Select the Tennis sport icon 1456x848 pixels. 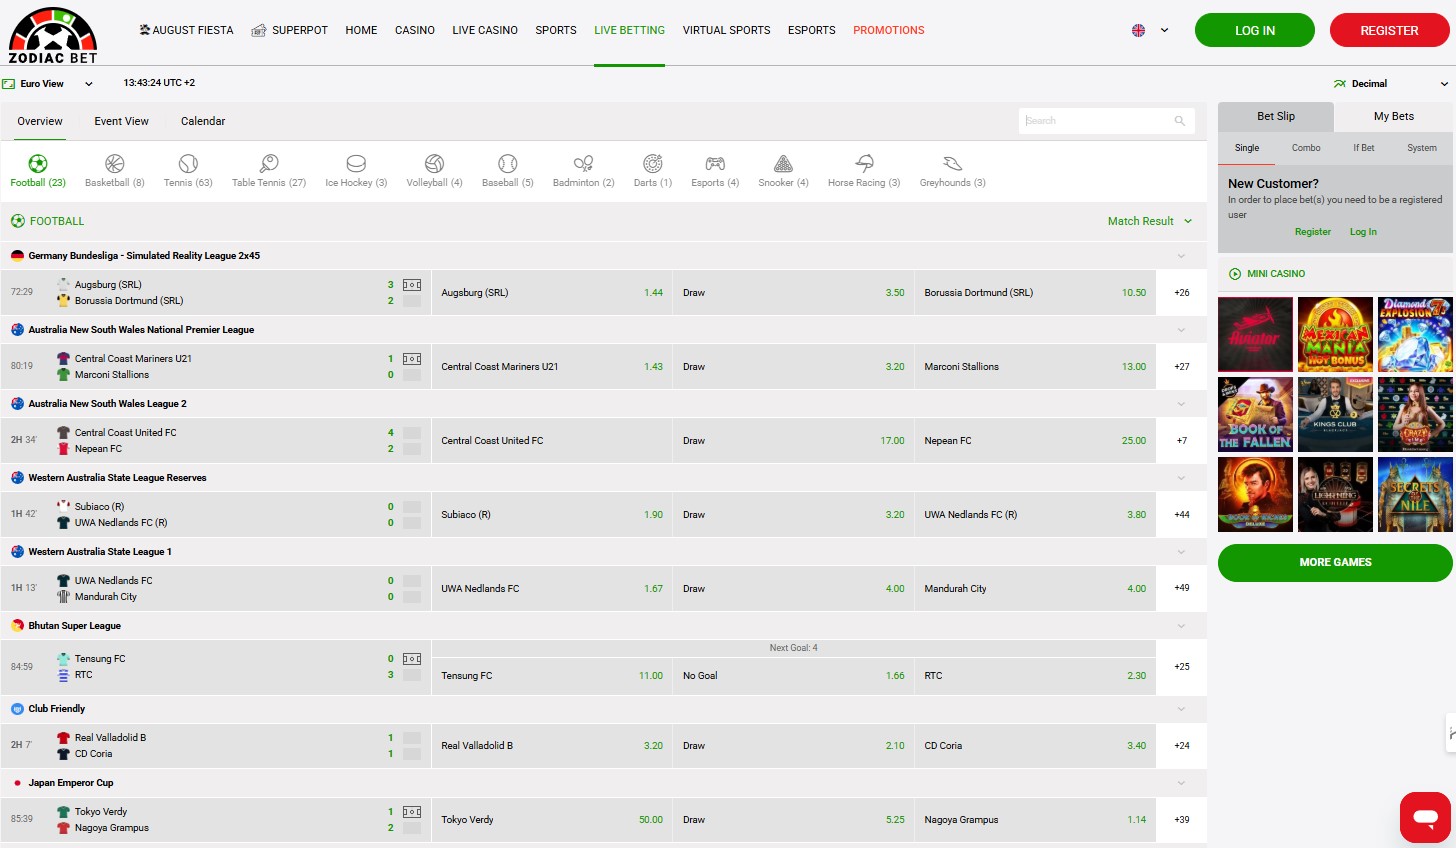pos(188,164)
